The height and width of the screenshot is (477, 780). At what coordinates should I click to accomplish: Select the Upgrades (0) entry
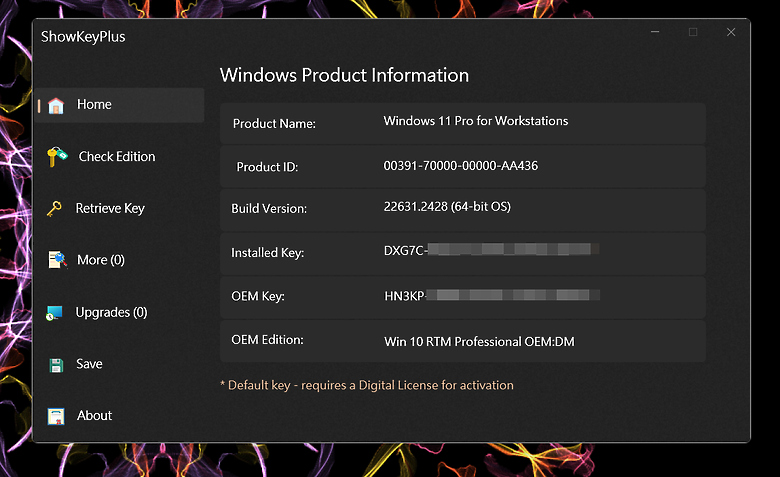point(111,312)
